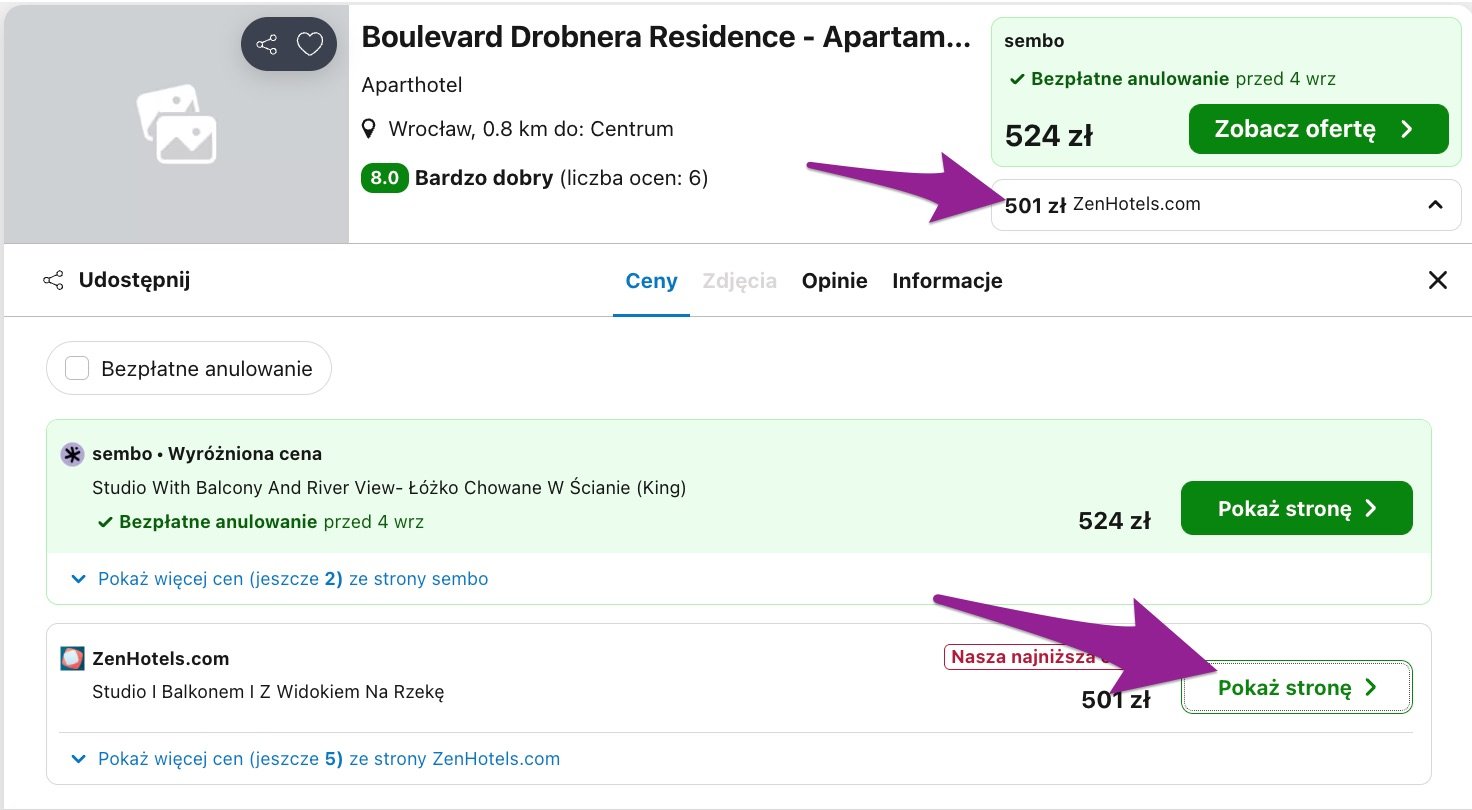Click the share icon on the hotel image
Viewport: 1472px width, 810px height.
(266, 44)
